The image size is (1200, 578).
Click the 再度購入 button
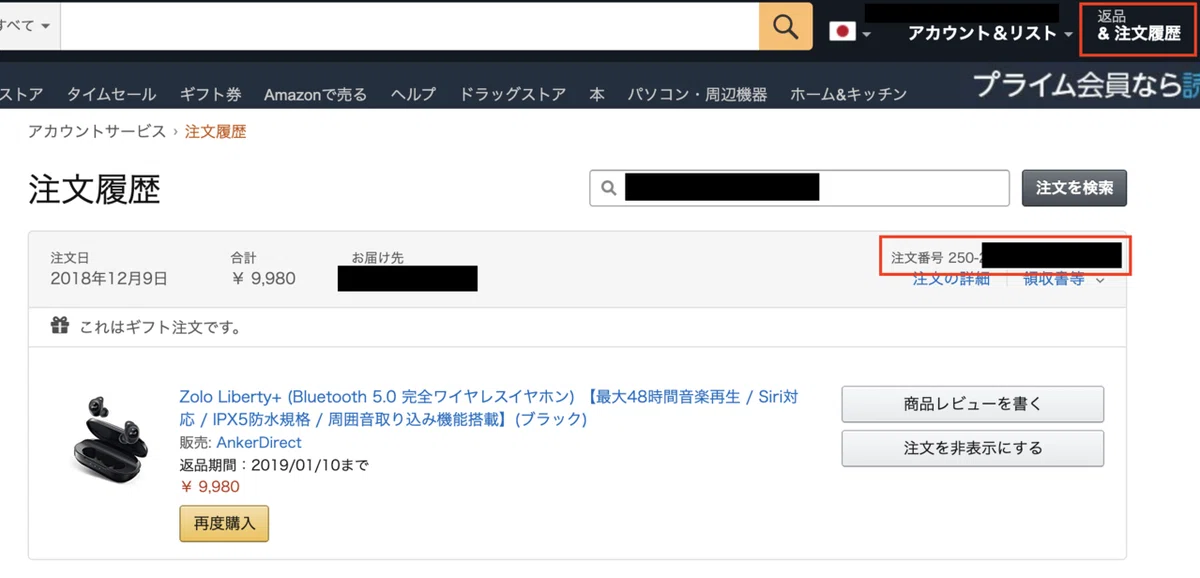click(x=224, y=523)
